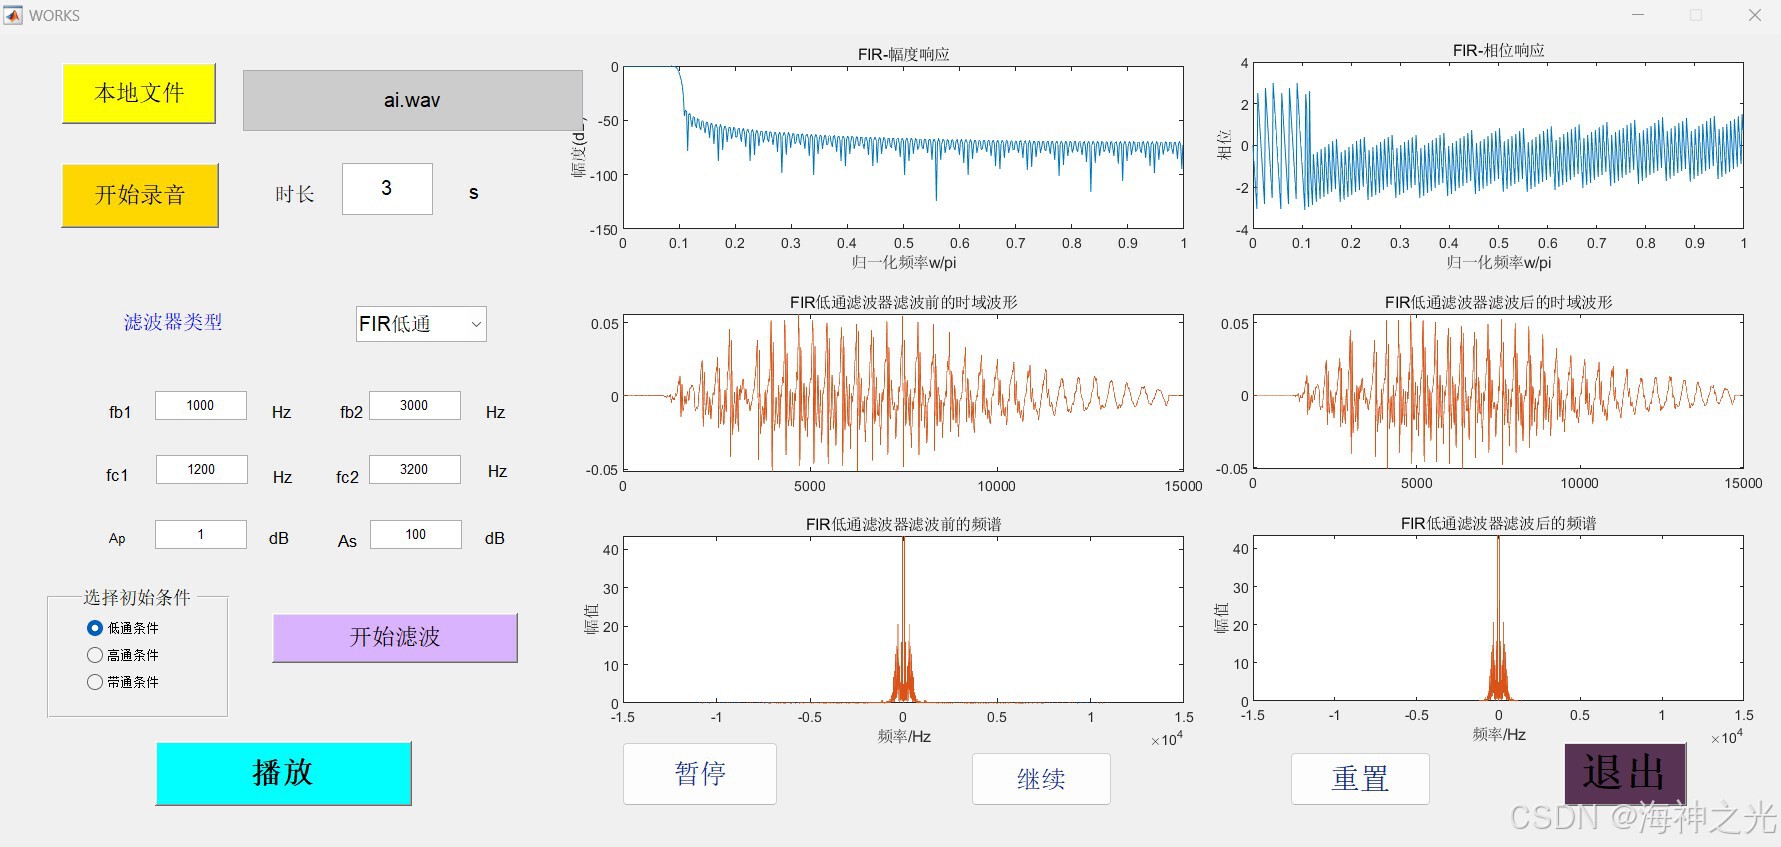Click the 时长 label text
The image size is (1781, 847).
click(x=295, y=194)
